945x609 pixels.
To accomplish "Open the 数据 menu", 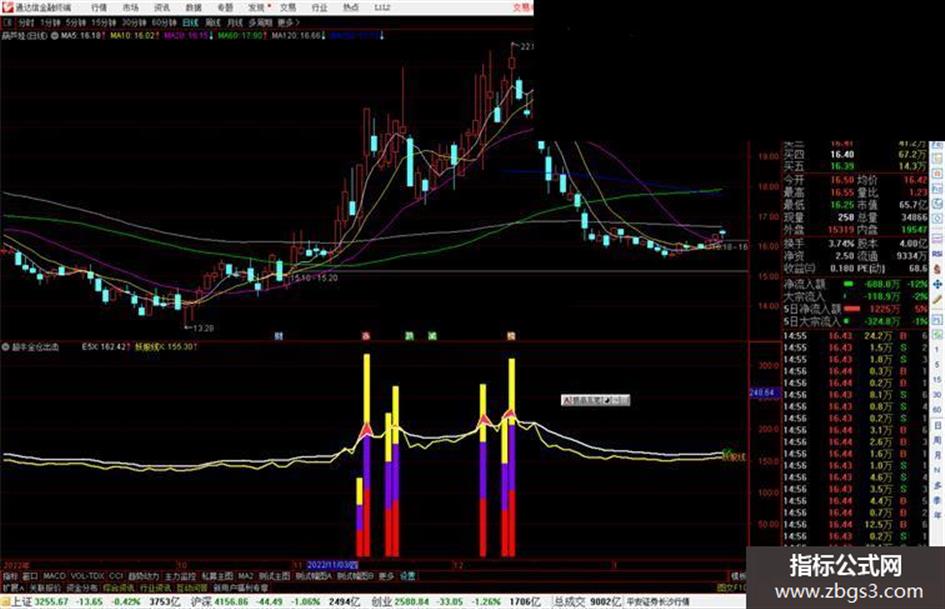I will point(193,7).
